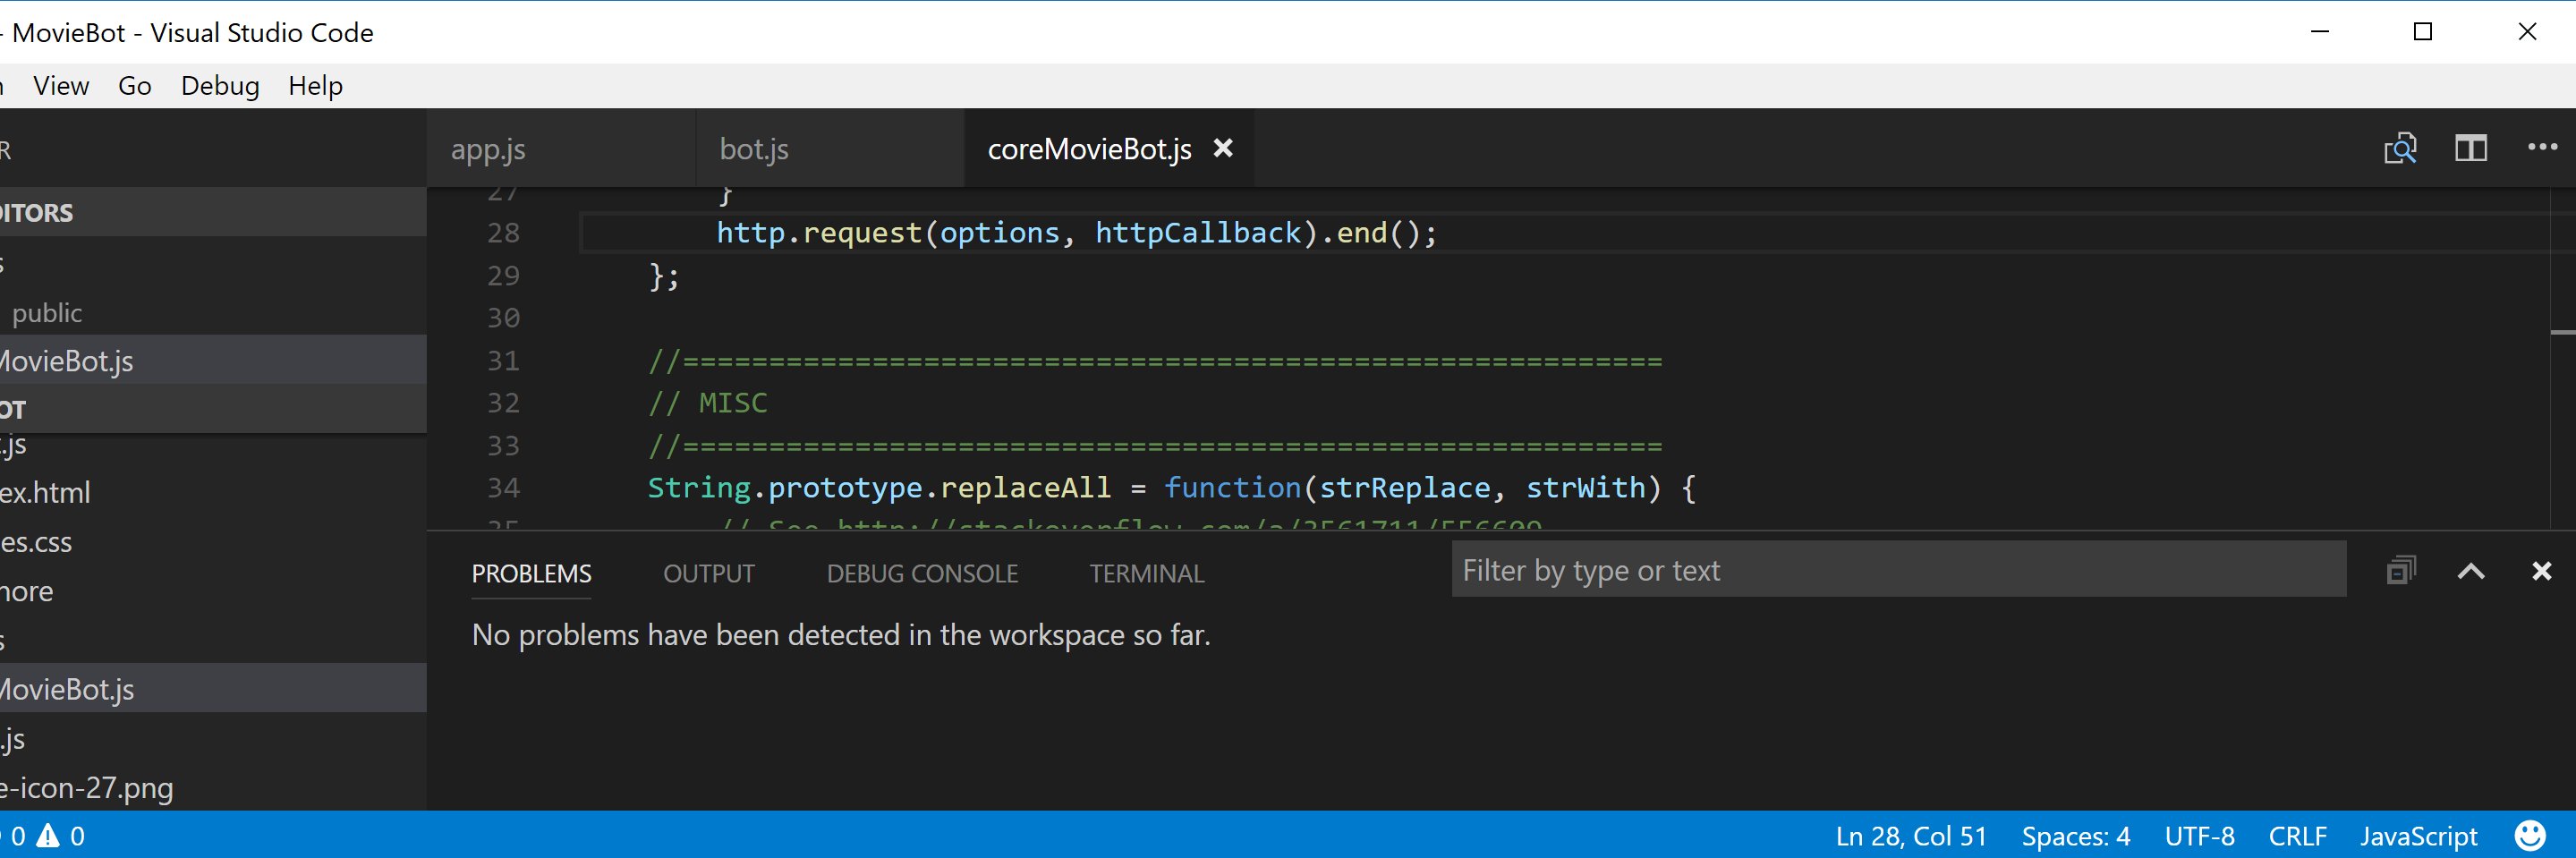The image size is (2576, 858).
Task: Open the View menu
Action: [x=61, y=86]
